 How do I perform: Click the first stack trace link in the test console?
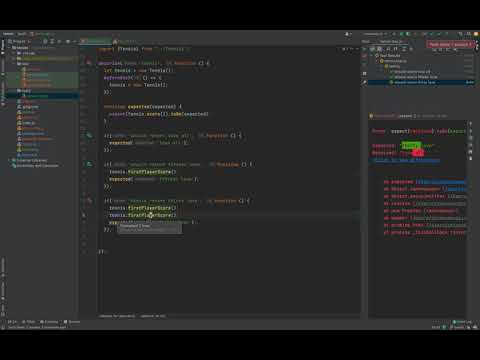click(x=441, y=182)
